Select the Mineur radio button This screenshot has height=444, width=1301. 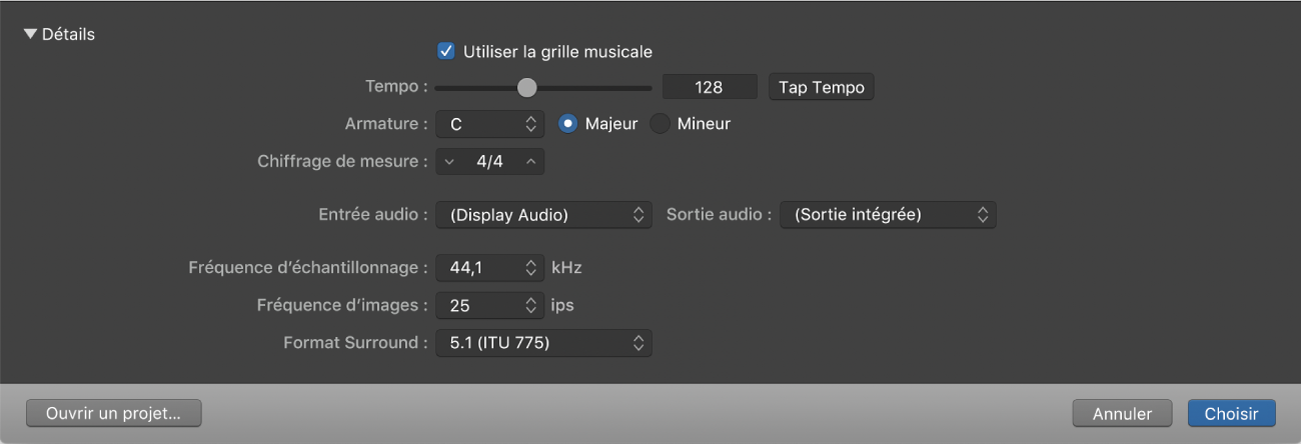tap(660, 125)
